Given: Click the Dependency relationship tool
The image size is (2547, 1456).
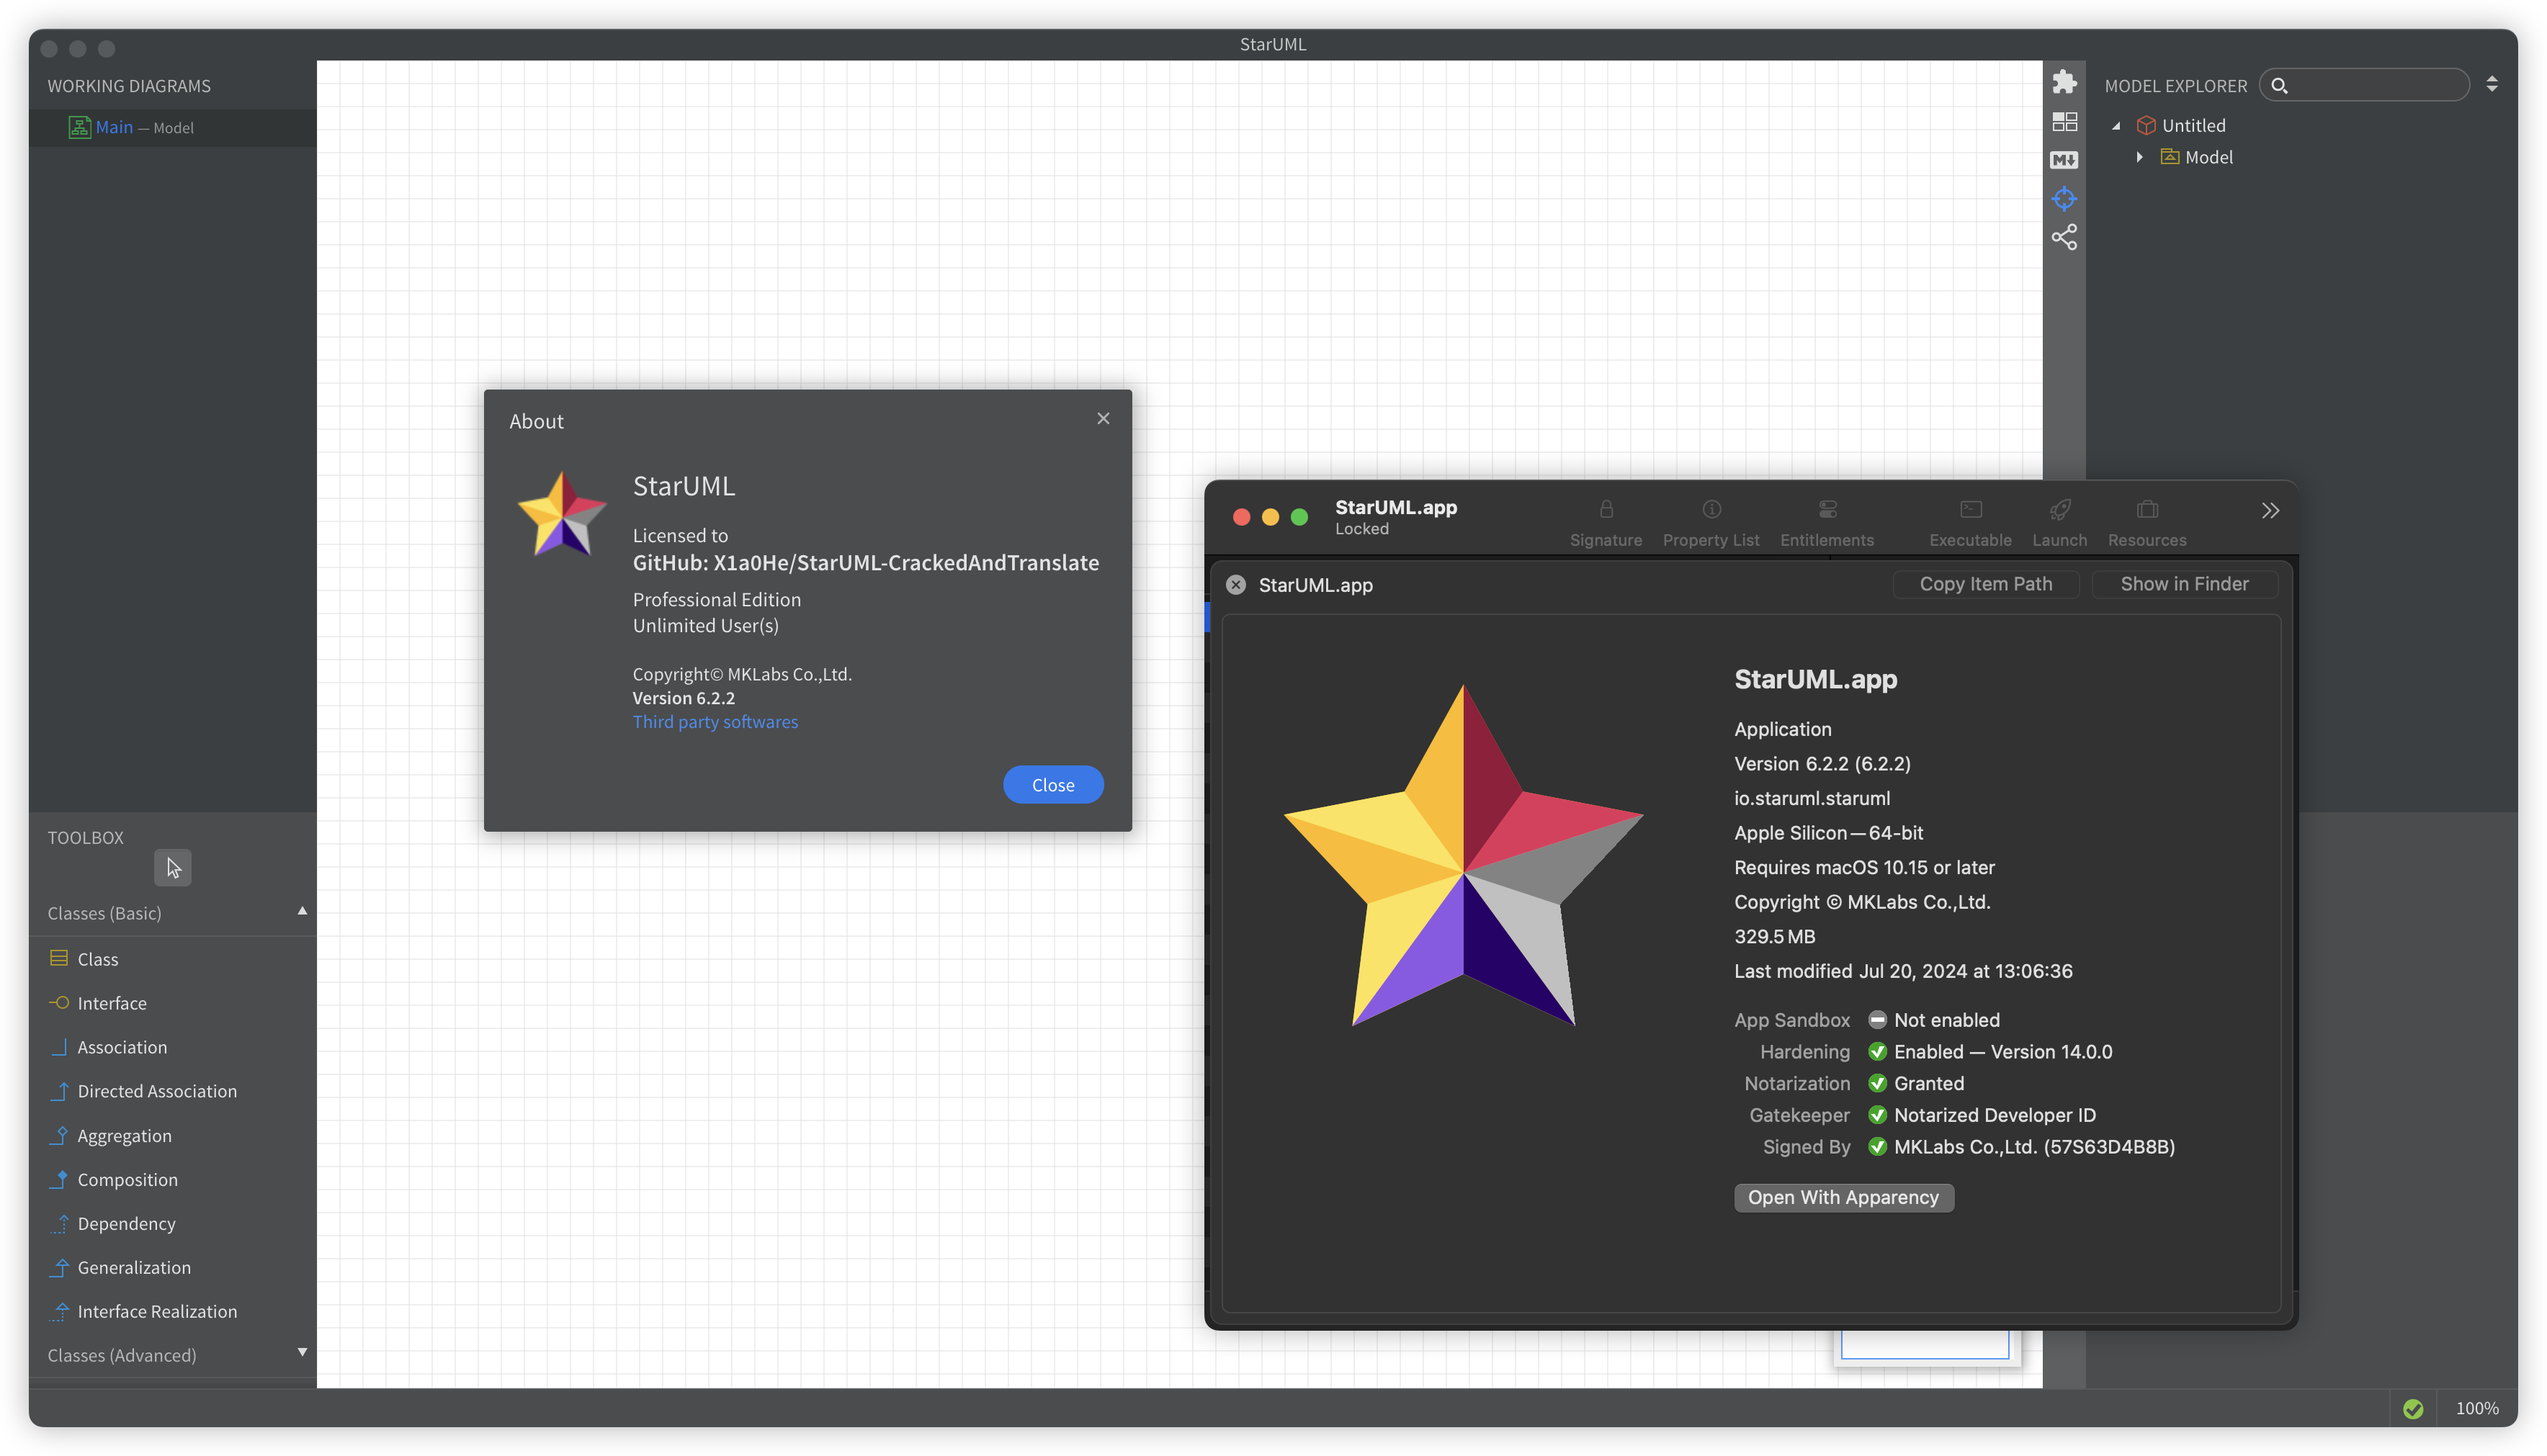Looking at the screenshot, I should 126,1223.
